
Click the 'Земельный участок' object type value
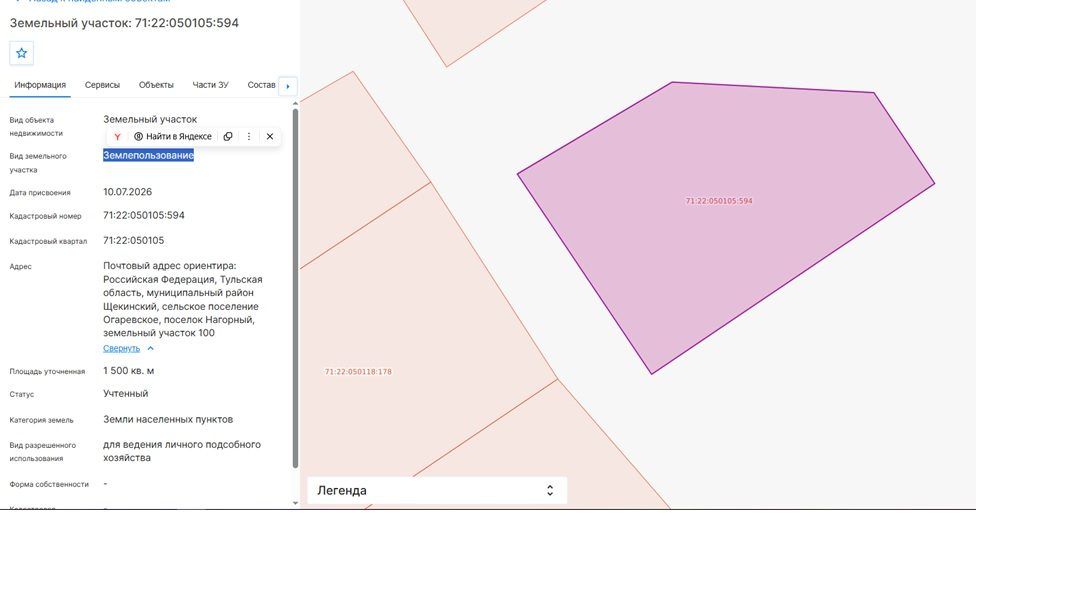pyautogui.click(x=150, y=119)
